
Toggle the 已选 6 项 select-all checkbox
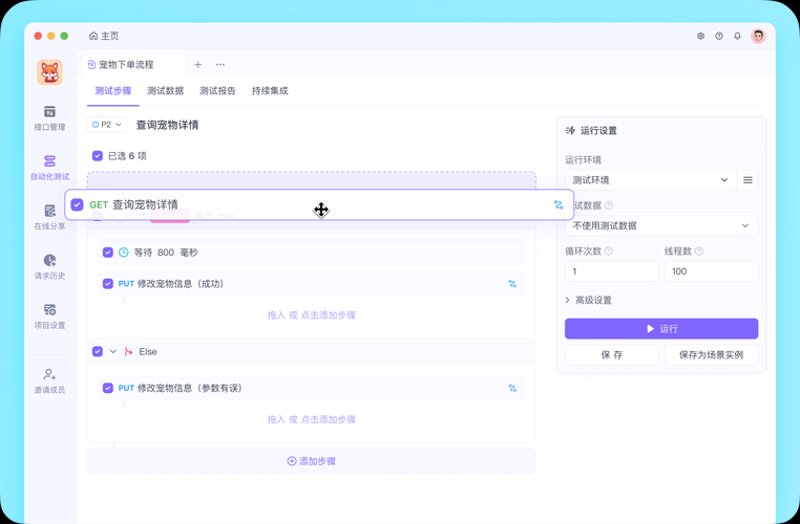(x=97, y=156)
